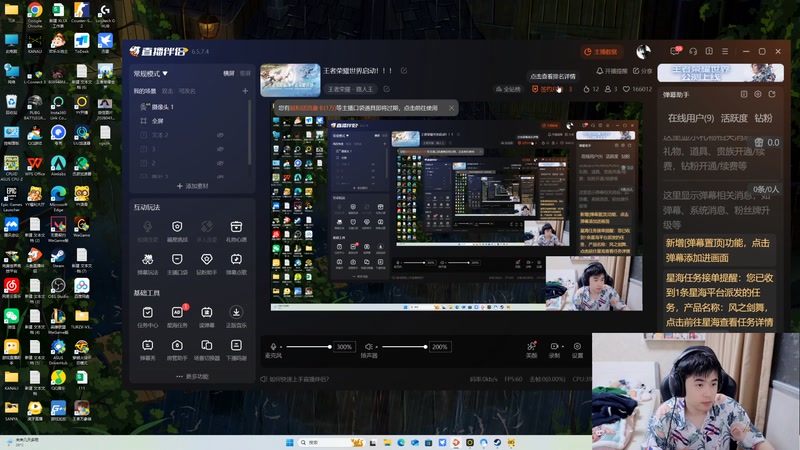Mute speaker icon 扬声器
Screen dimensions: 800x450
click(x=368, y=346)
